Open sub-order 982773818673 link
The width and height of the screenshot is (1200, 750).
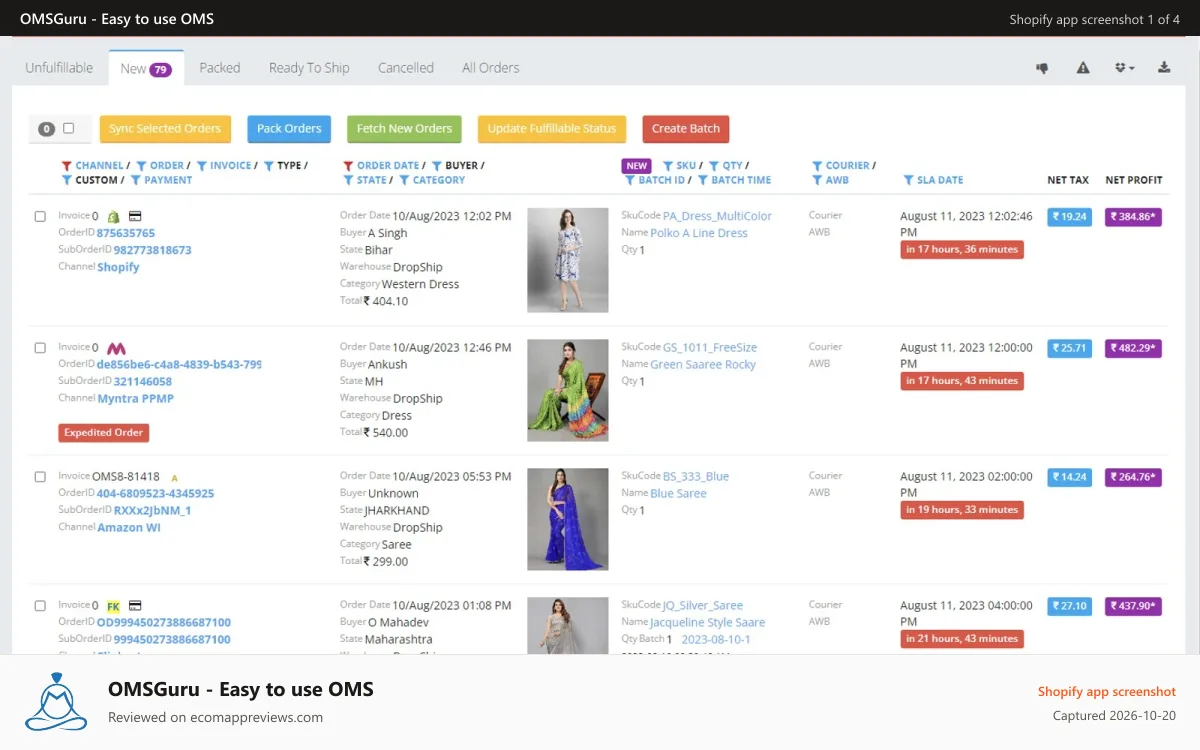[152, 250]
